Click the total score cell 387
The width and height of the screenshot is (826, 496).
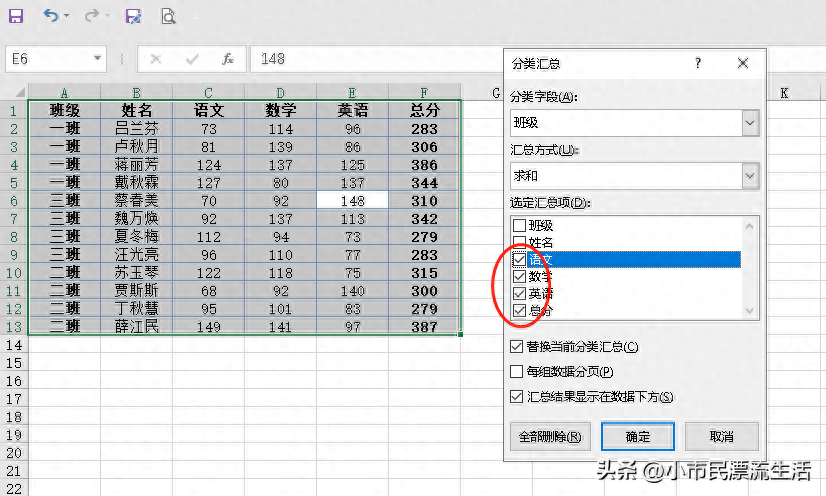(425, 326)
